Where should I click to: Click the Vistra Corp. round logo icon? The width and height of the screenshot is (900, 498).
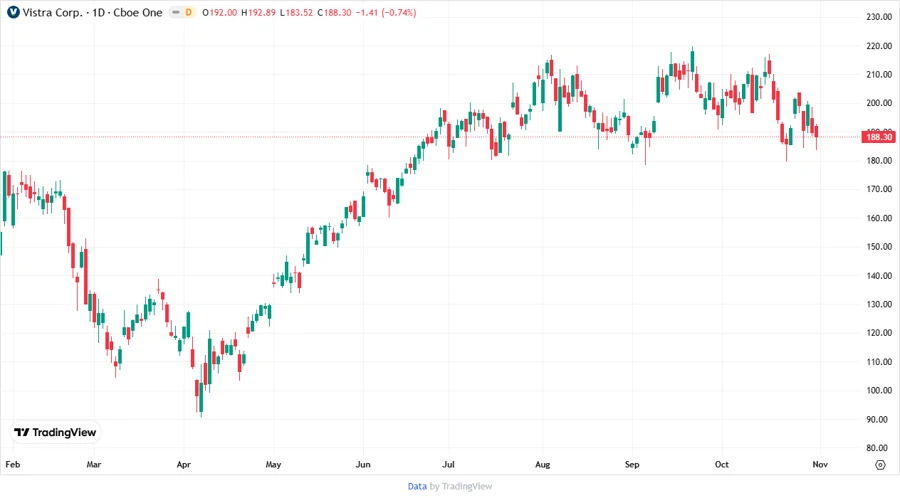13,12
